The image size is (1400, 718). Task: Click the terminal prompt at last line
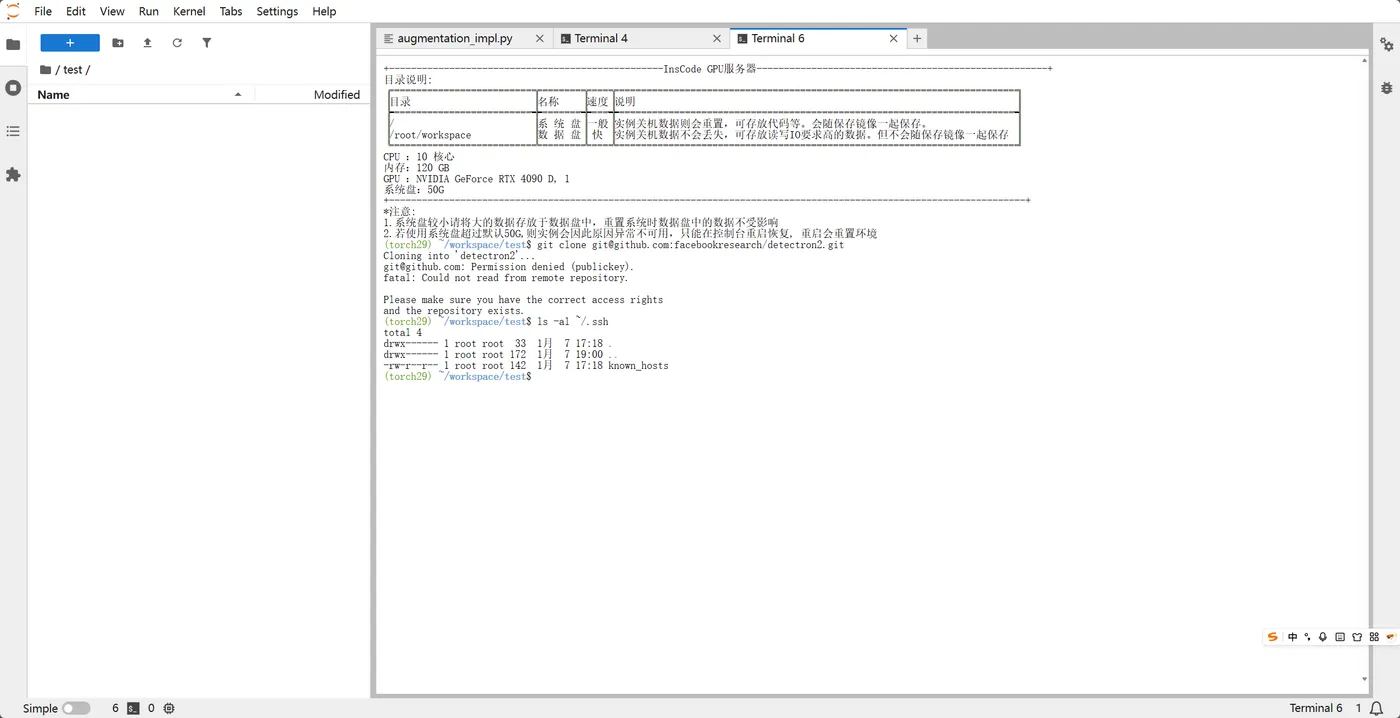[457, 377]
